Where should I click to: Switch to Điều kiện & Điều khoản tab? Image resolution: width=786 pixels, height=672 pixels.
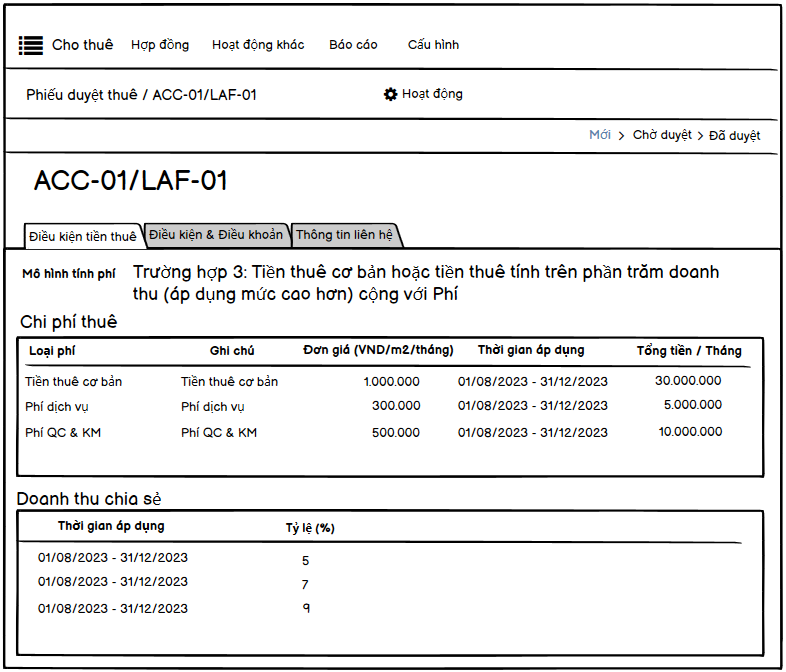coord(216,235)
